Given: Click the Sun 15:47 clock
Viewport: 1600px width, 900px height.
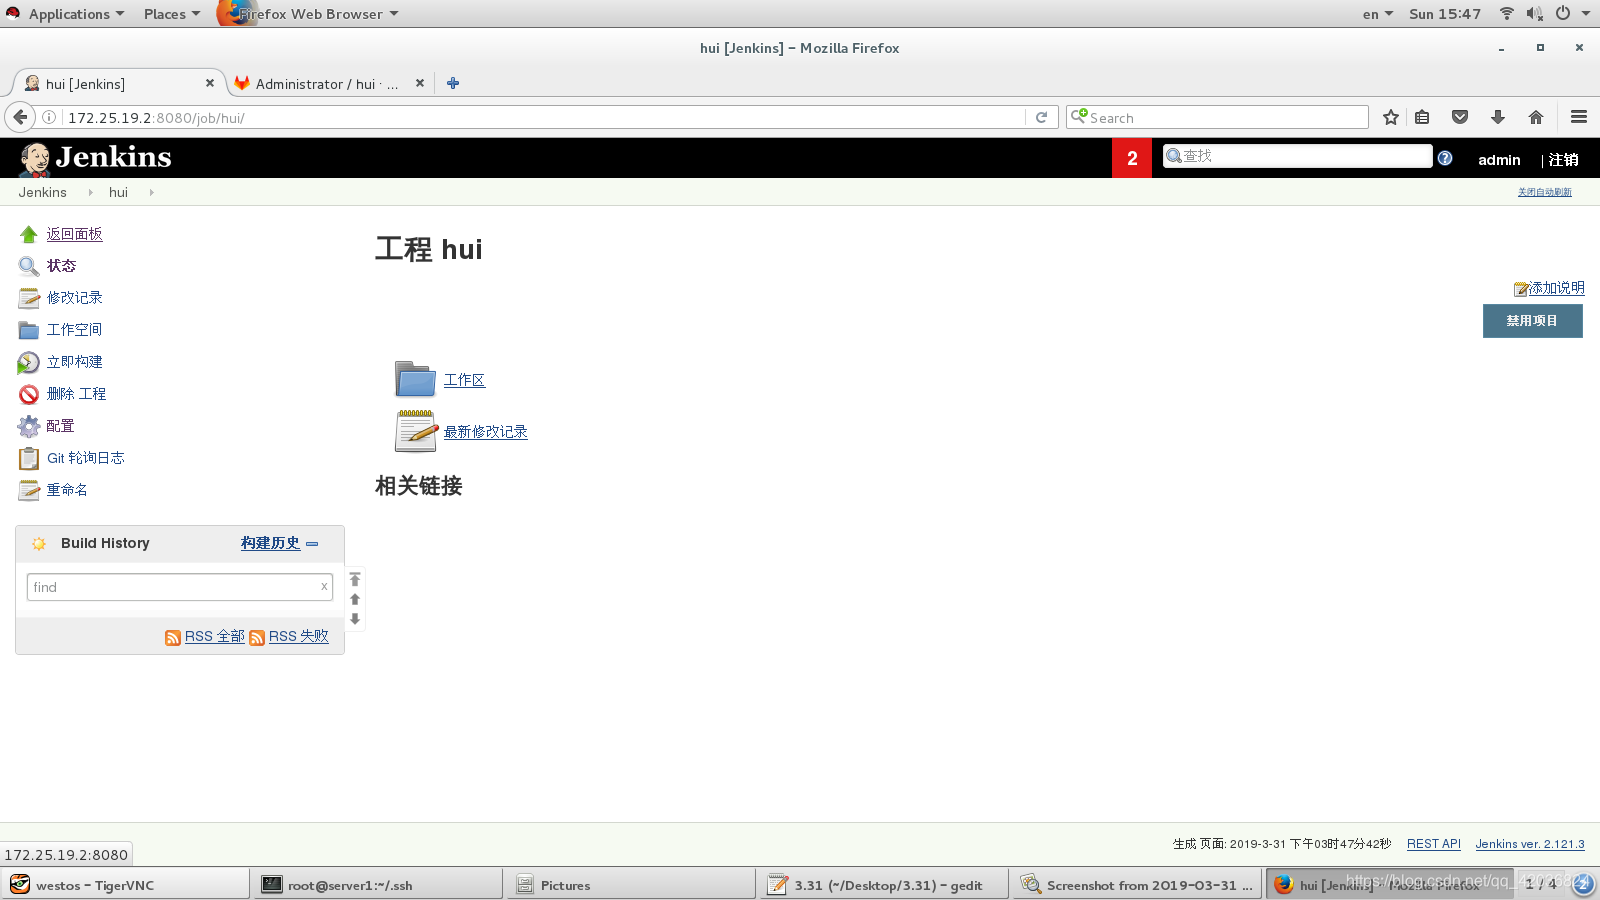Looking at the screenshot, I should click(1445, 14).
